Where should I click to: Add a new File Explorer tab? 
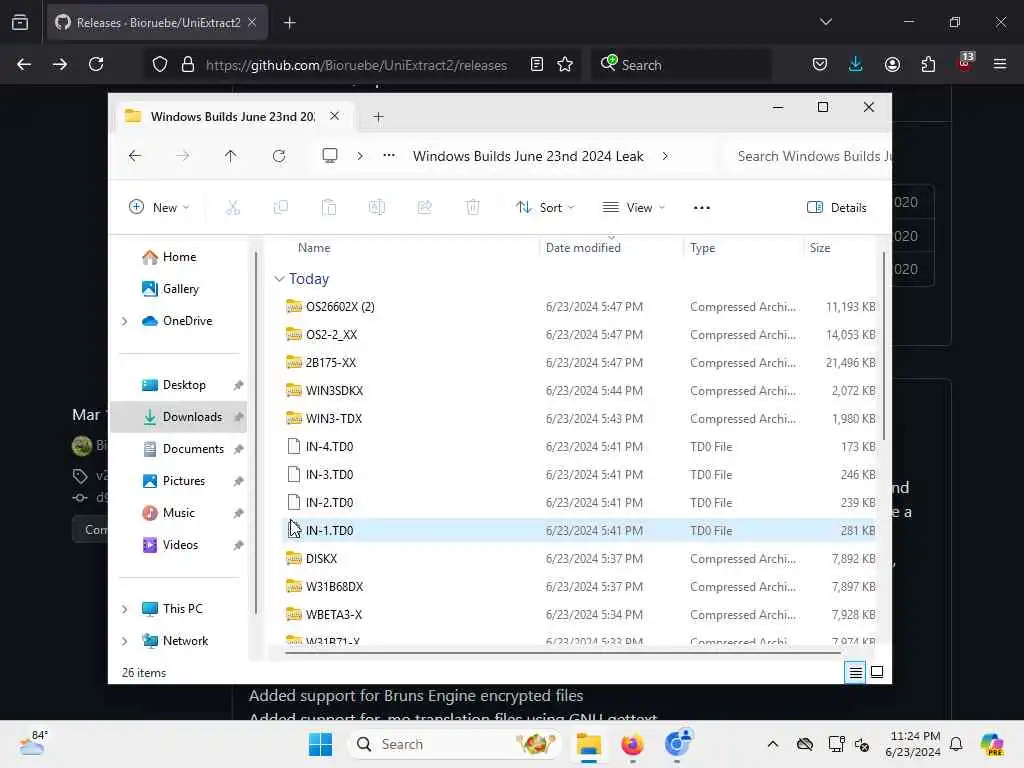pyautogui.click(x=378, y=116)
